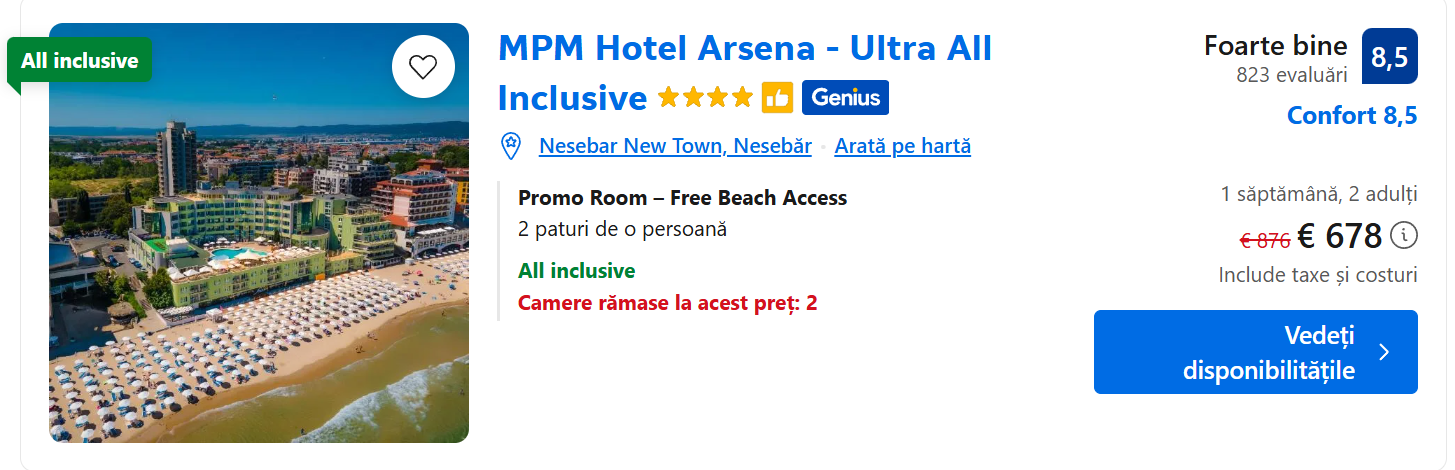
Task: Click the yellow thumbs-up preferred partner icon
Action: (777, 97)
